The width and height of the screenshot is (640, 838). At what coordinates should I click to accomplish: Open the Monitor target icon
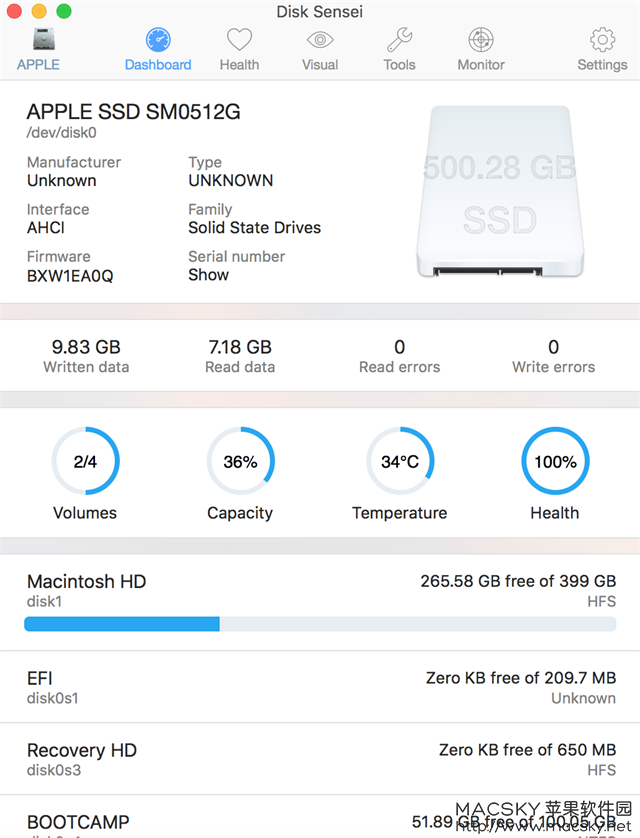[x=481, y=40]
